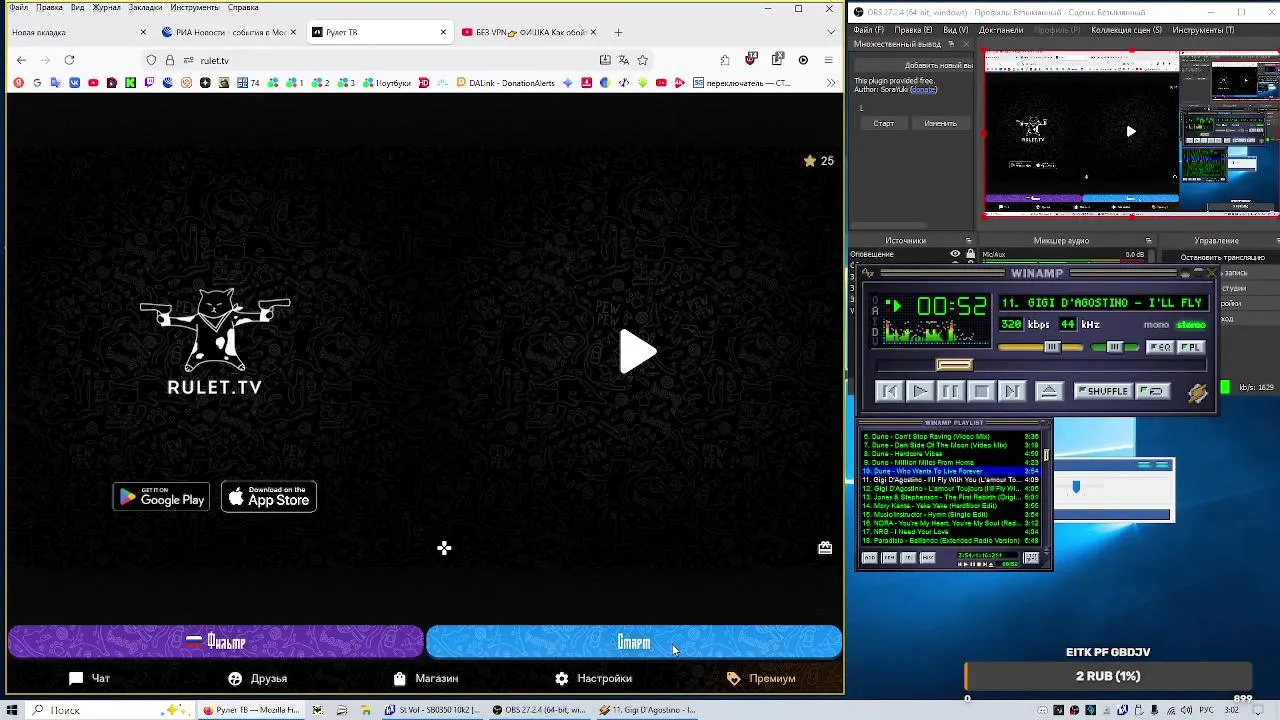Close the Рулет ТВ browser tab
Screen dimensions: 1280x720
coord(443,32)
